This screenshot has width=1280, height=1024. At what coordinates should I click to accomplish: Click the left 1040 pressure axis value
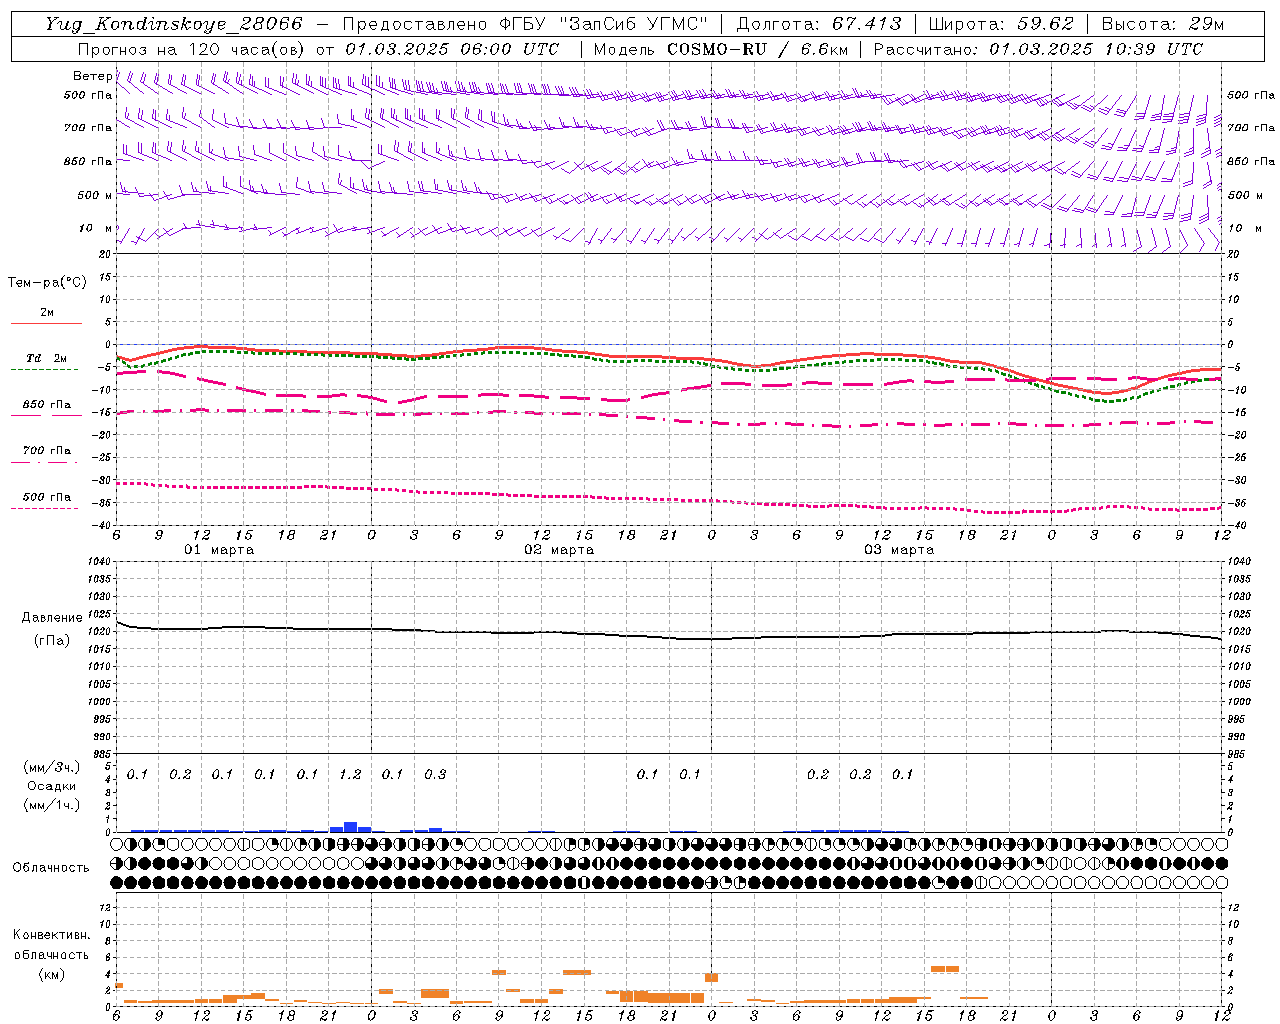pyautogui.click(x=100, y=562)
